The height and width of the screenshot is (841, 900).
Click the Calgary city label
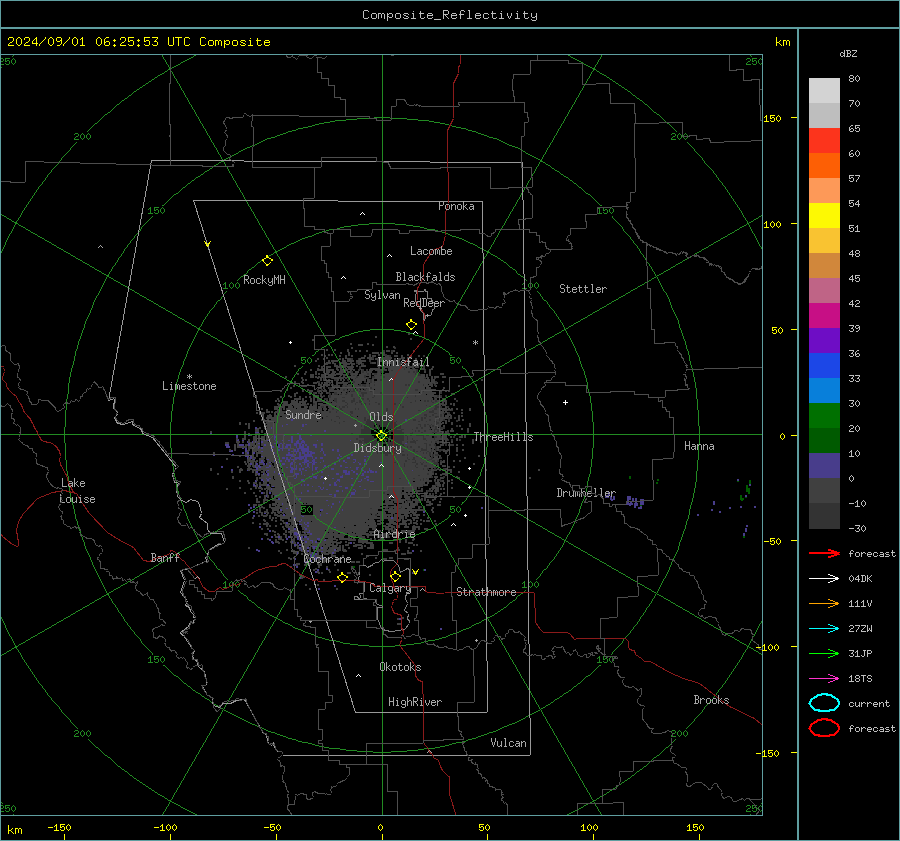tap(390, 588)
